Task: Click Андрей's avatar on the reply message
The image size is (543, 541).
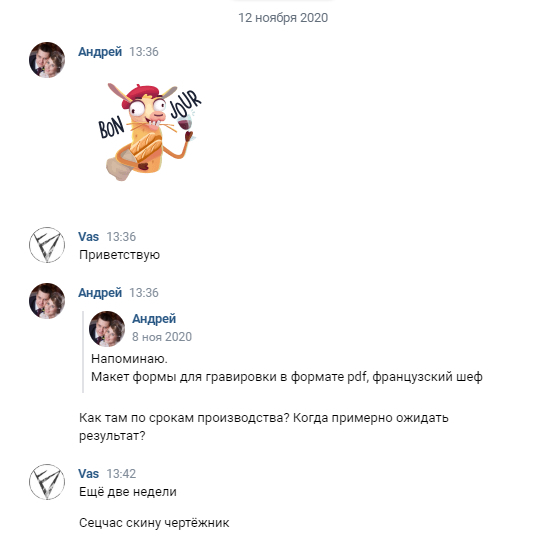Action: 47,301
